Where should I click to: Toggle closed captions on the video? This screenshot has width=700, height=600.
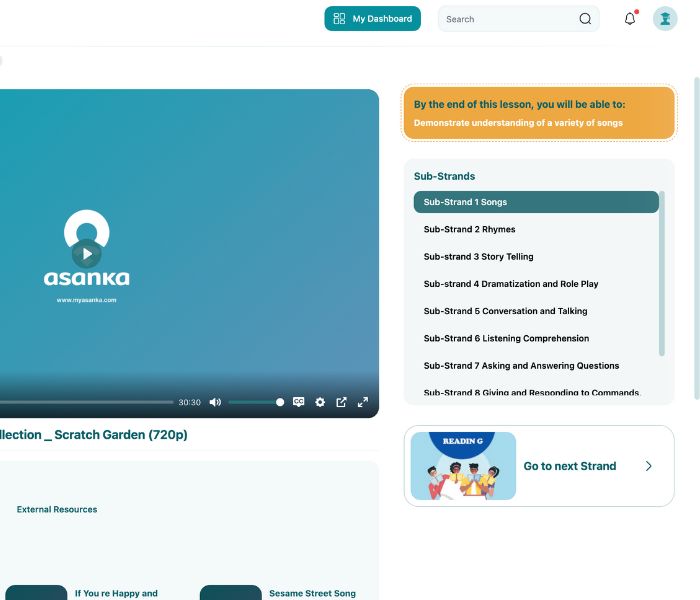click(298, 402)
